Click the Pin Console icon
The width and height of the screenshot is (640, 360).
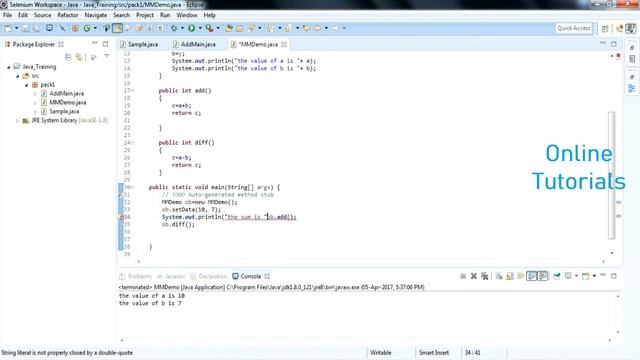(557, 276)
